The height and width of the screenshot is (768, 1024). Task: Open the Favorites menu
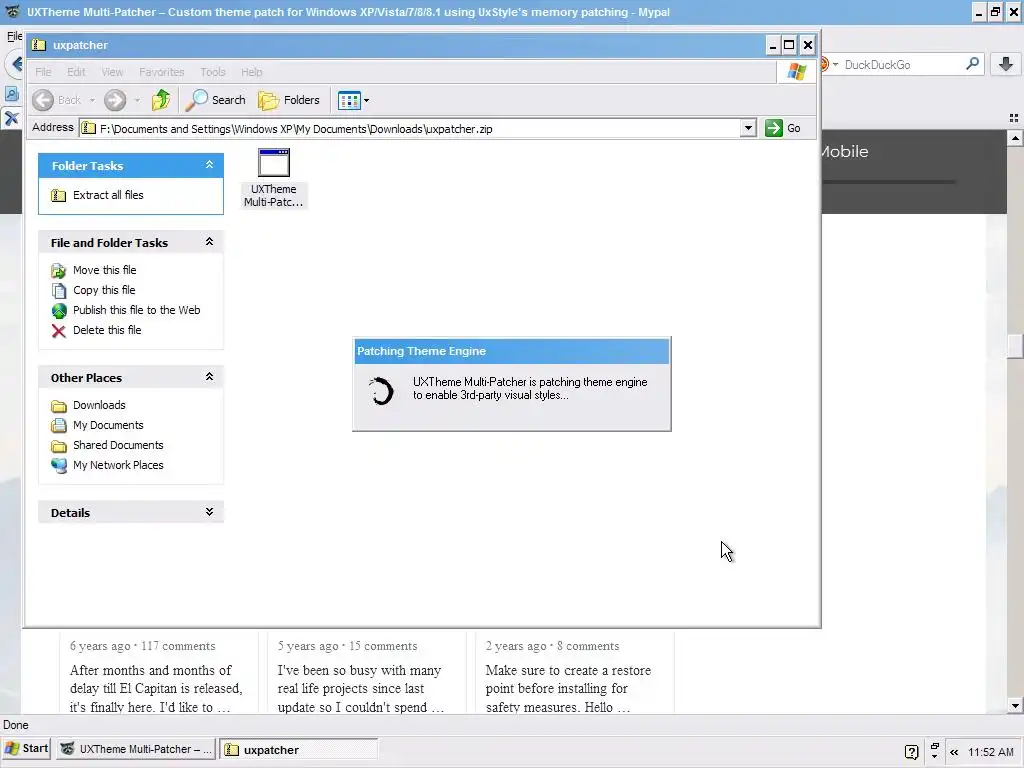pyautogui.click(x=161, y=72)
